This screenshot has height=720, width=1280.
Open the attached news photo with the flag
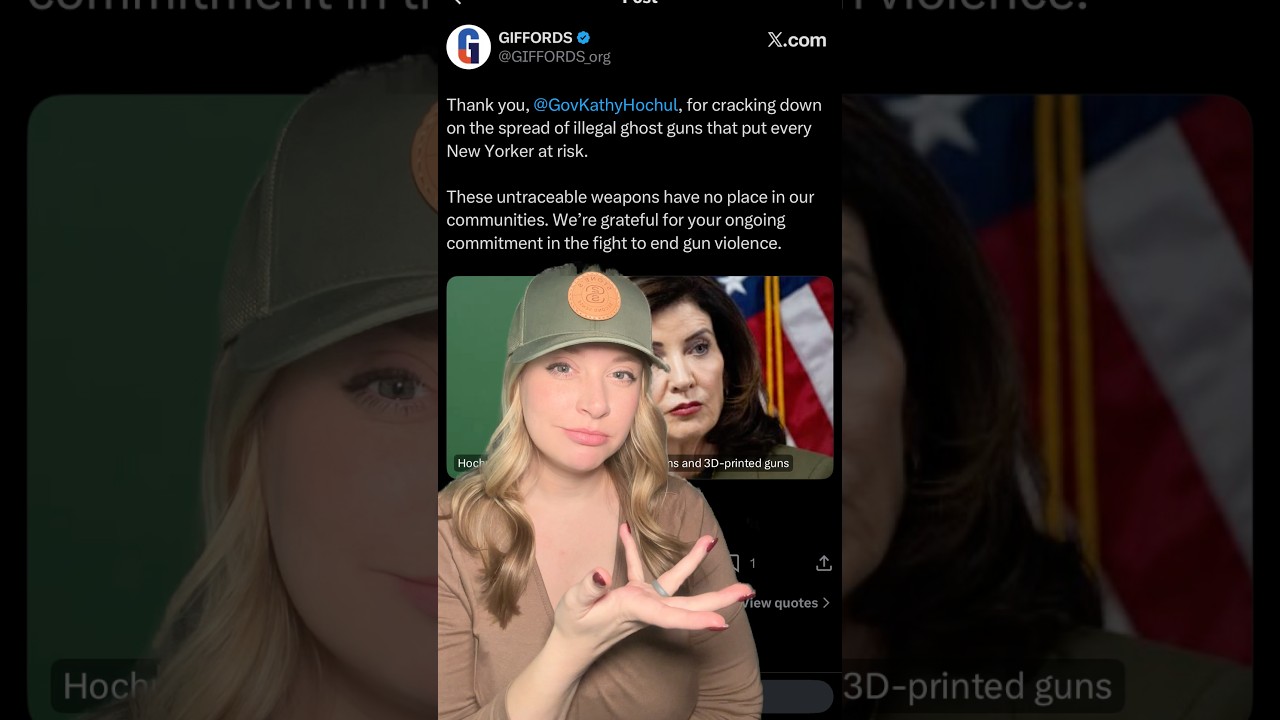tap(640, 377)
